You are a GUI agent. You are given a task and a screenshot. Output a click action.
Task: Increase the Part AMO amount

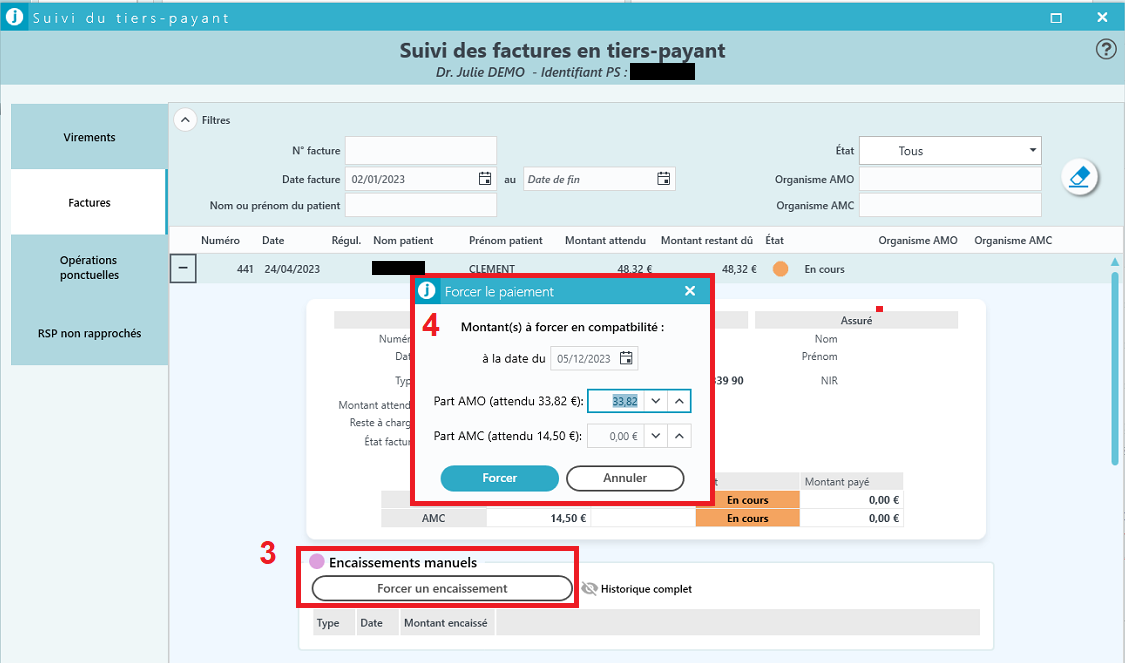coord(678,401)
